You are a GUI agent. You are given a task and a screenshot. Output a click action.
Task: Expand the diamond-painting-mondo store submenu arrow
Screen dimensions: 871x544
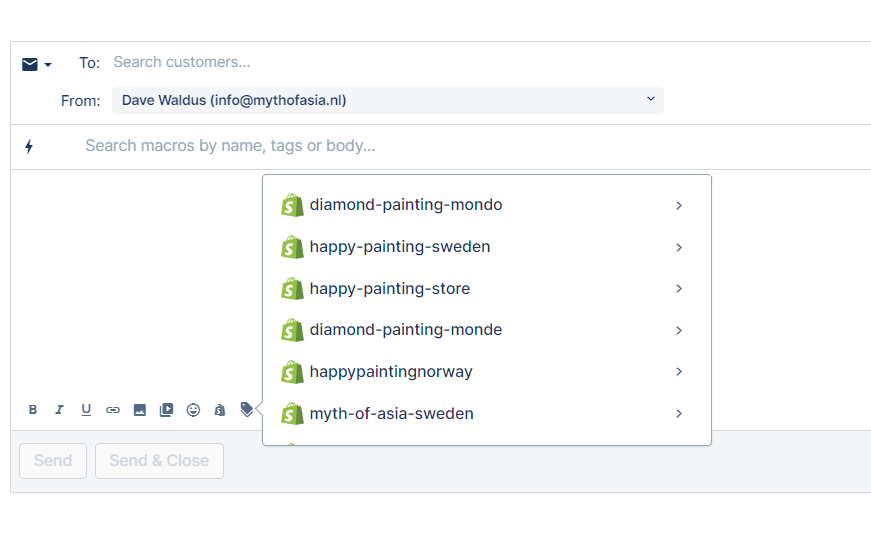(679, 205)
